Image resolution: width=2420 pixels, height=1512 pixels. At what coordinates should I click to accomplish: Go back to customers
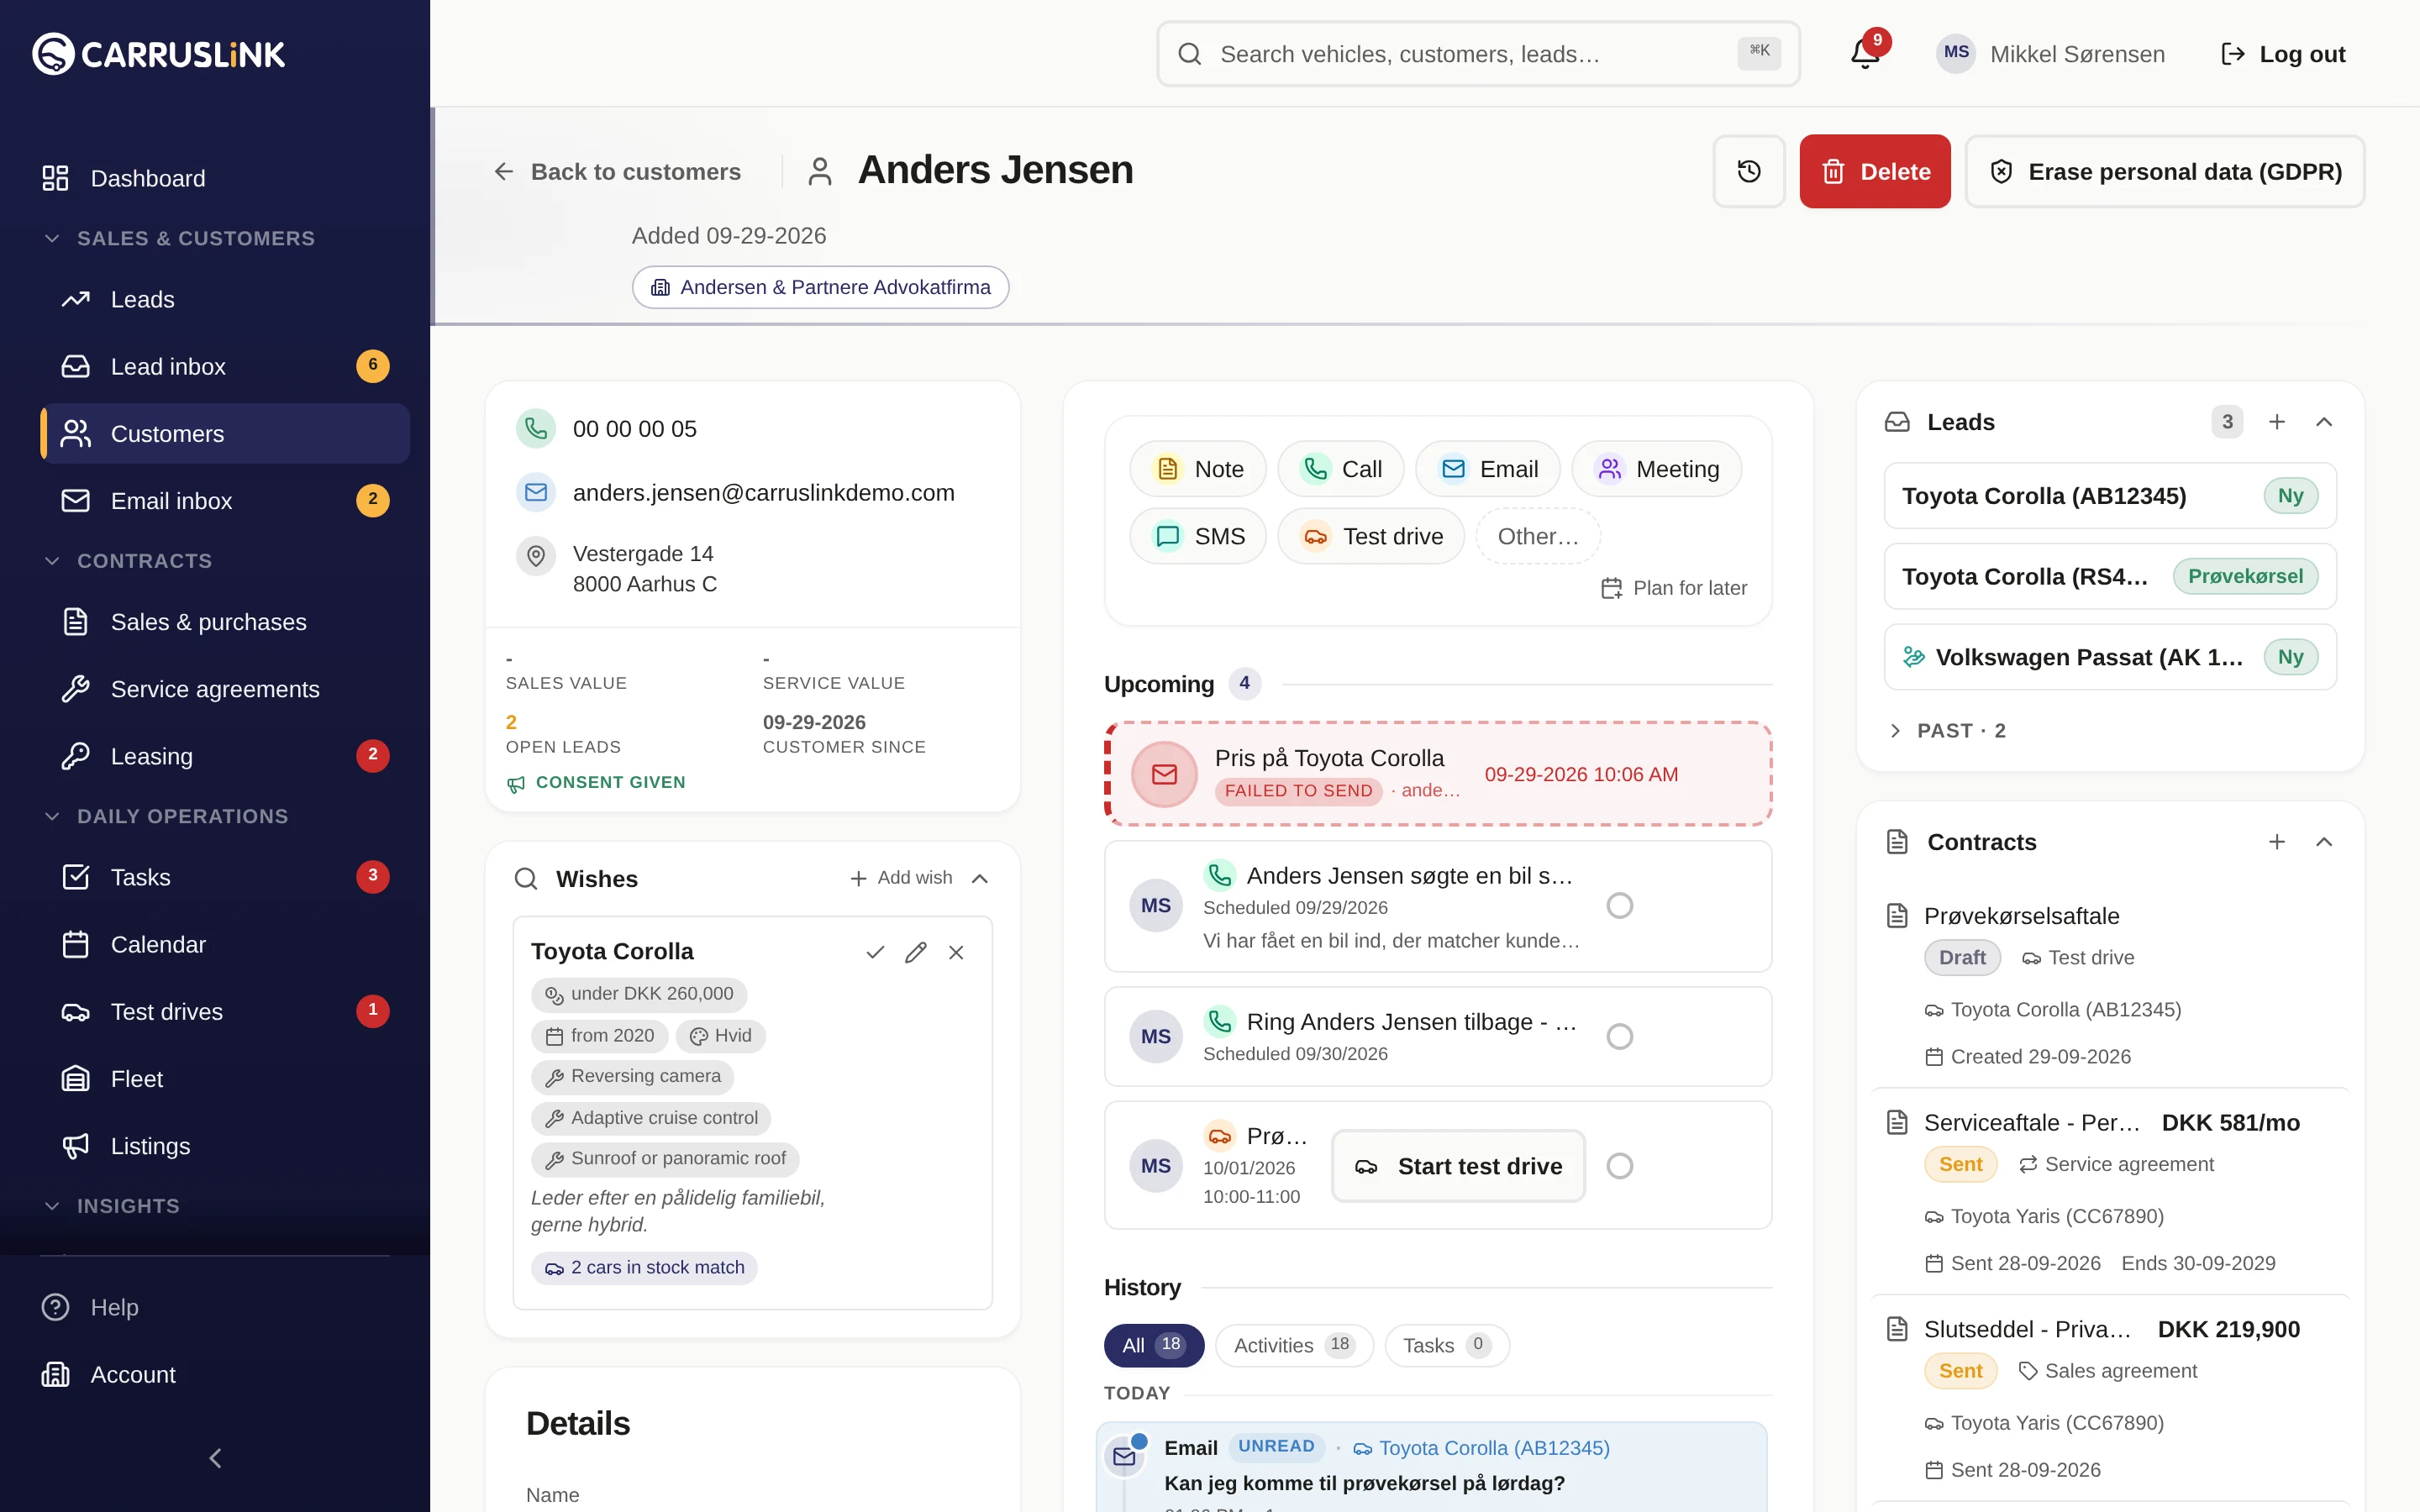pyautogui.click(x=617, y=171)
